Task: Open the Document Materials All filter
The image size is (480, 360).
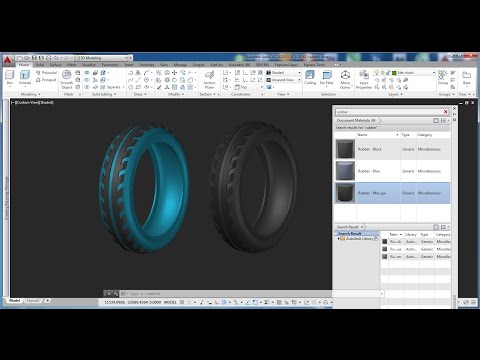Action: 357,120
